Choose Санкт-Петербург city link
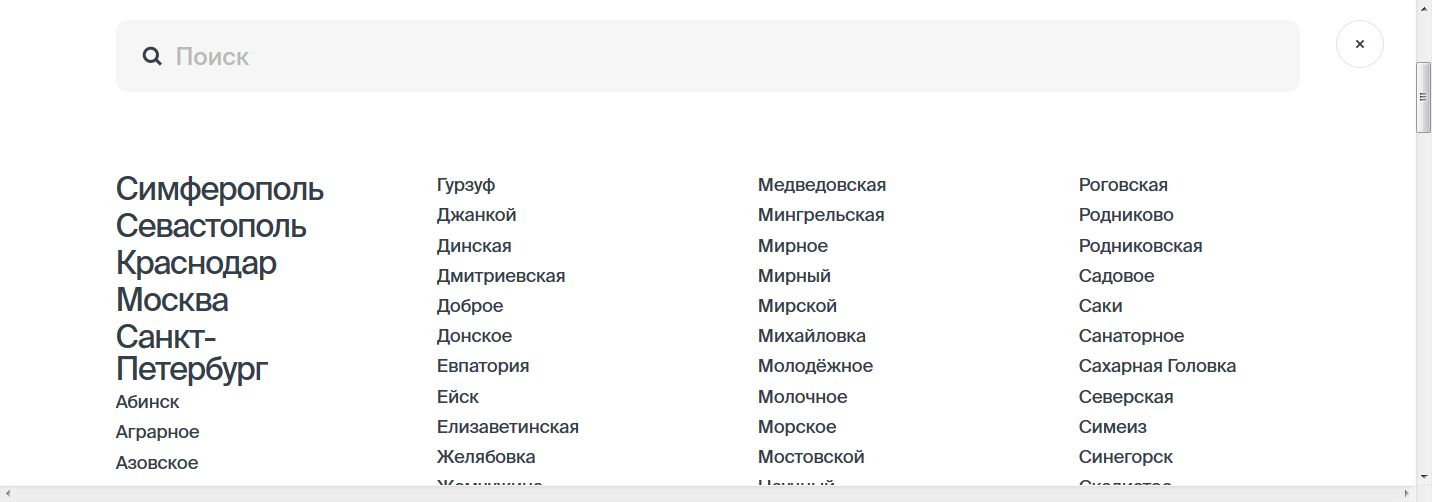Image resolution: width=1432 pixels, height=502 pixels. coord(192,353)
